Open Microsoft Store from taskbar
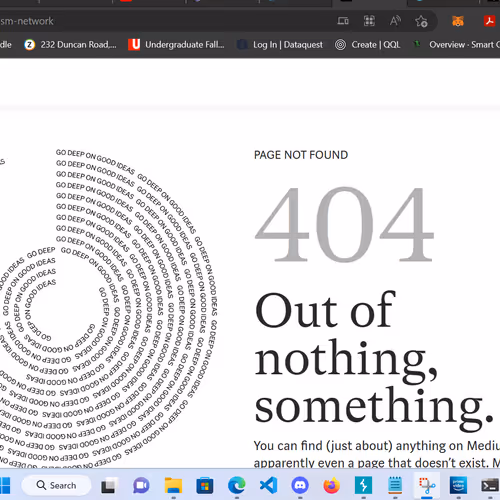 point(205,485)
